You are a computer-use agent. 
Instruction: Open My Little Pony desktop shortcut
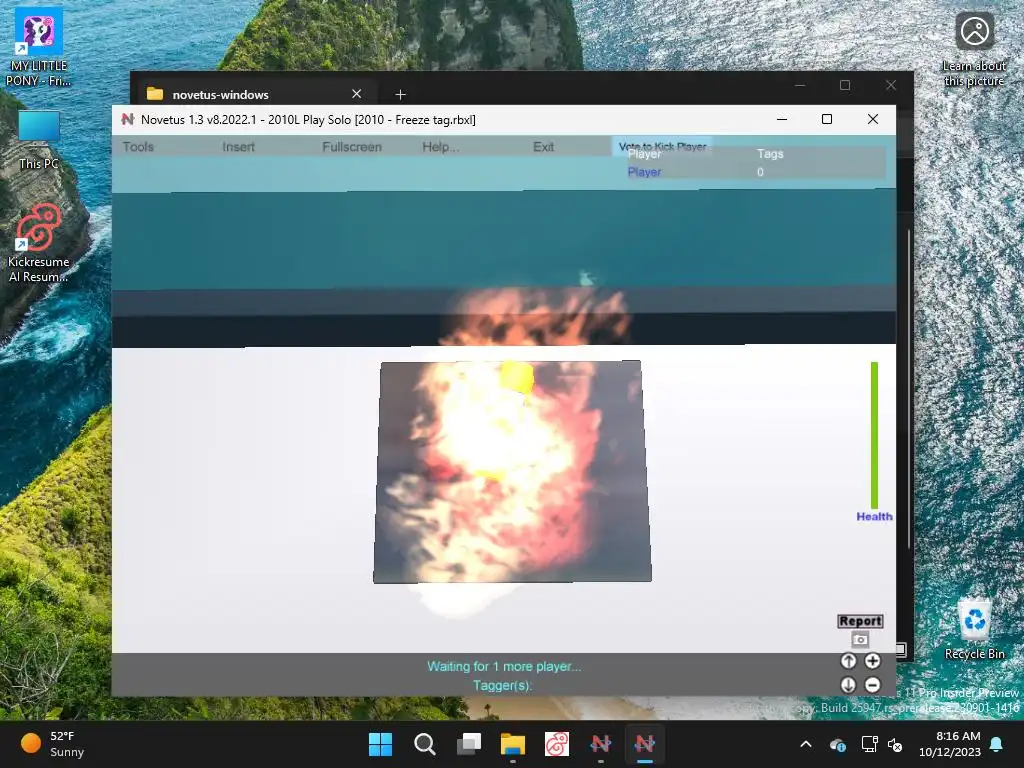click(39, 48)
